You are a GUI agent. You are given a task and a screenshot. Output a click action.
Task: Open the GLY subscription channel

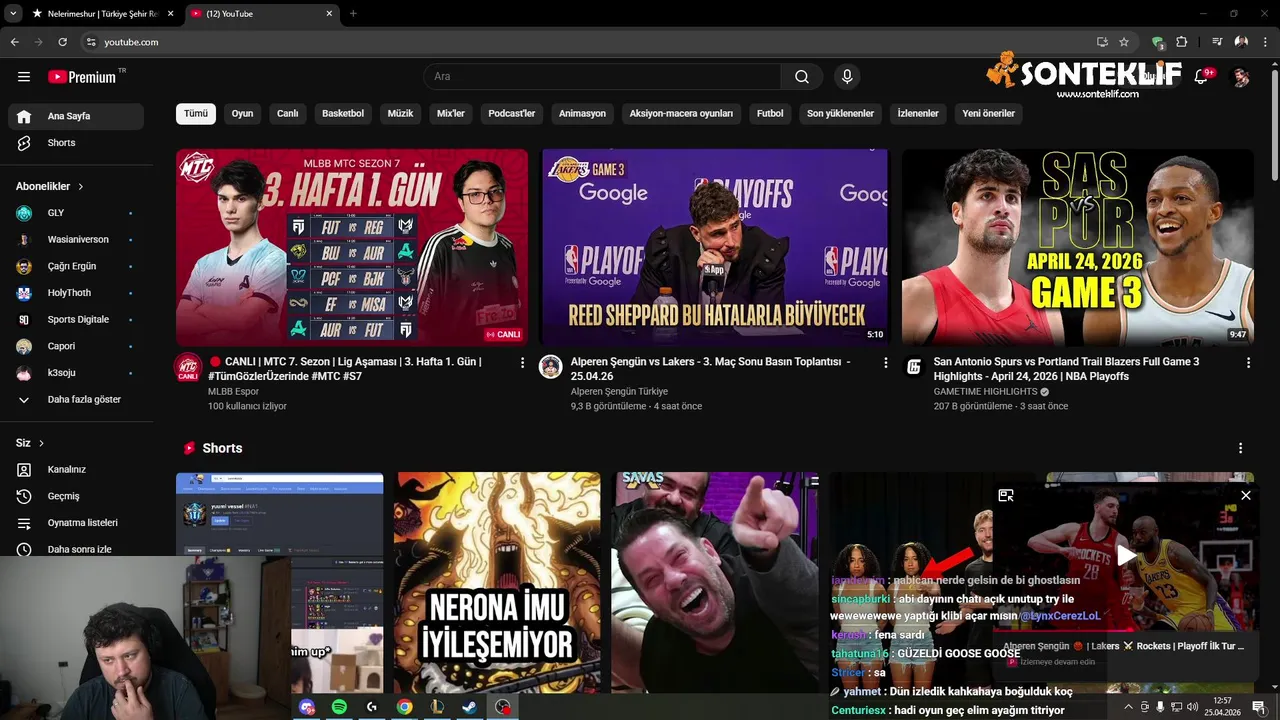tap(76, 213)
